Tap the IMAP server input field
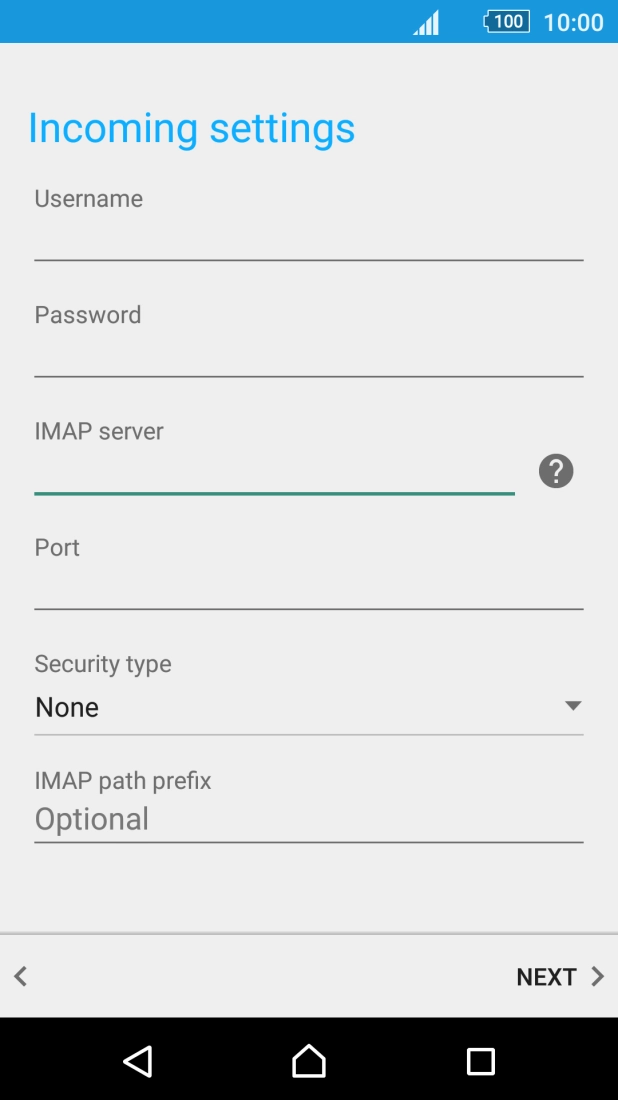The height and width of the screenshot is (1100, 618). [x=274, y=472]
